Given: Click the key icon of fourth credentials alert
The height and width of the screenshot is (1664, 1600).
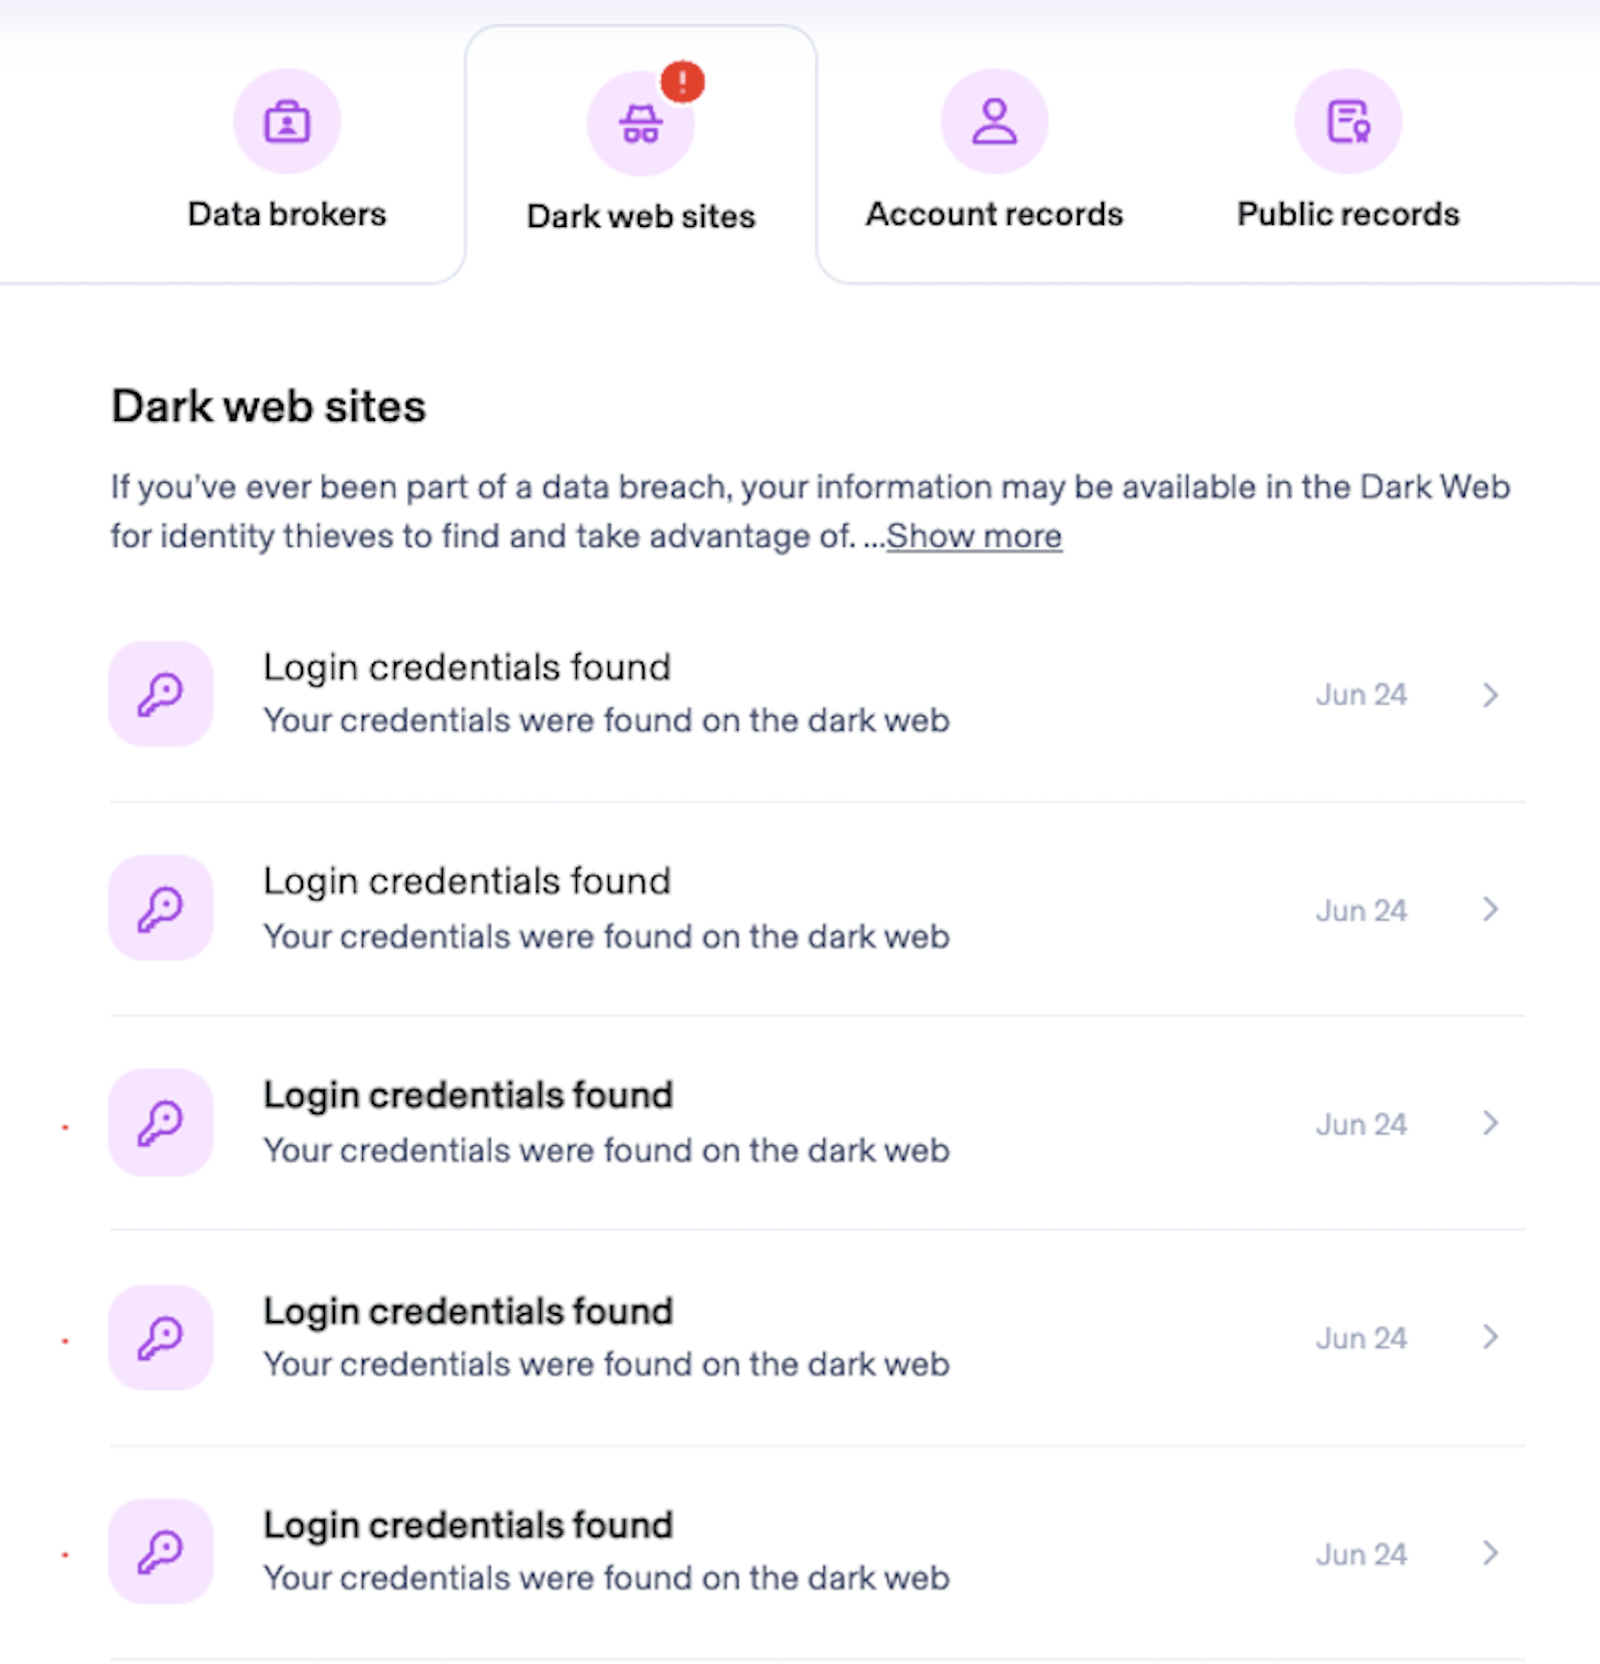Looking at the screenshot, I should click(x=160, y=1337).
